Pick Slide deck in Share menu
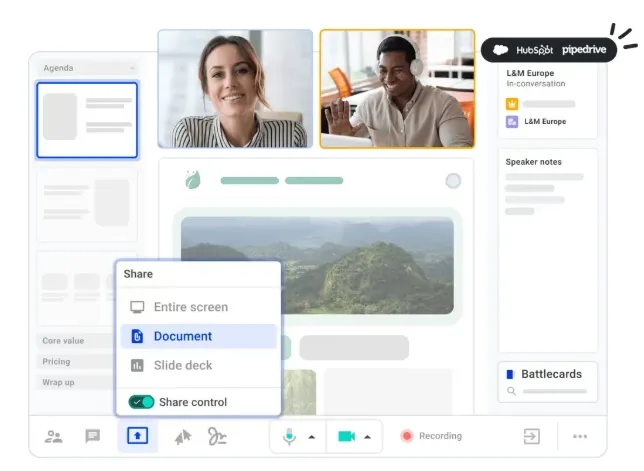 pyautogui.click(x=199, y=365)
